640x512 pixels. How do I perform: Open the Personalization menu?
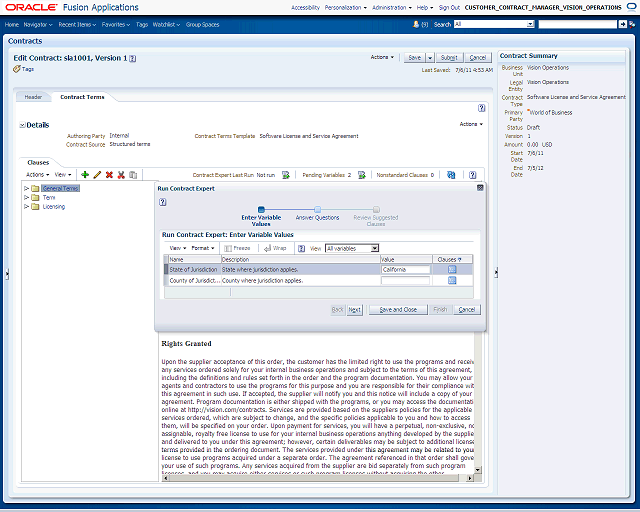[346, 7]
